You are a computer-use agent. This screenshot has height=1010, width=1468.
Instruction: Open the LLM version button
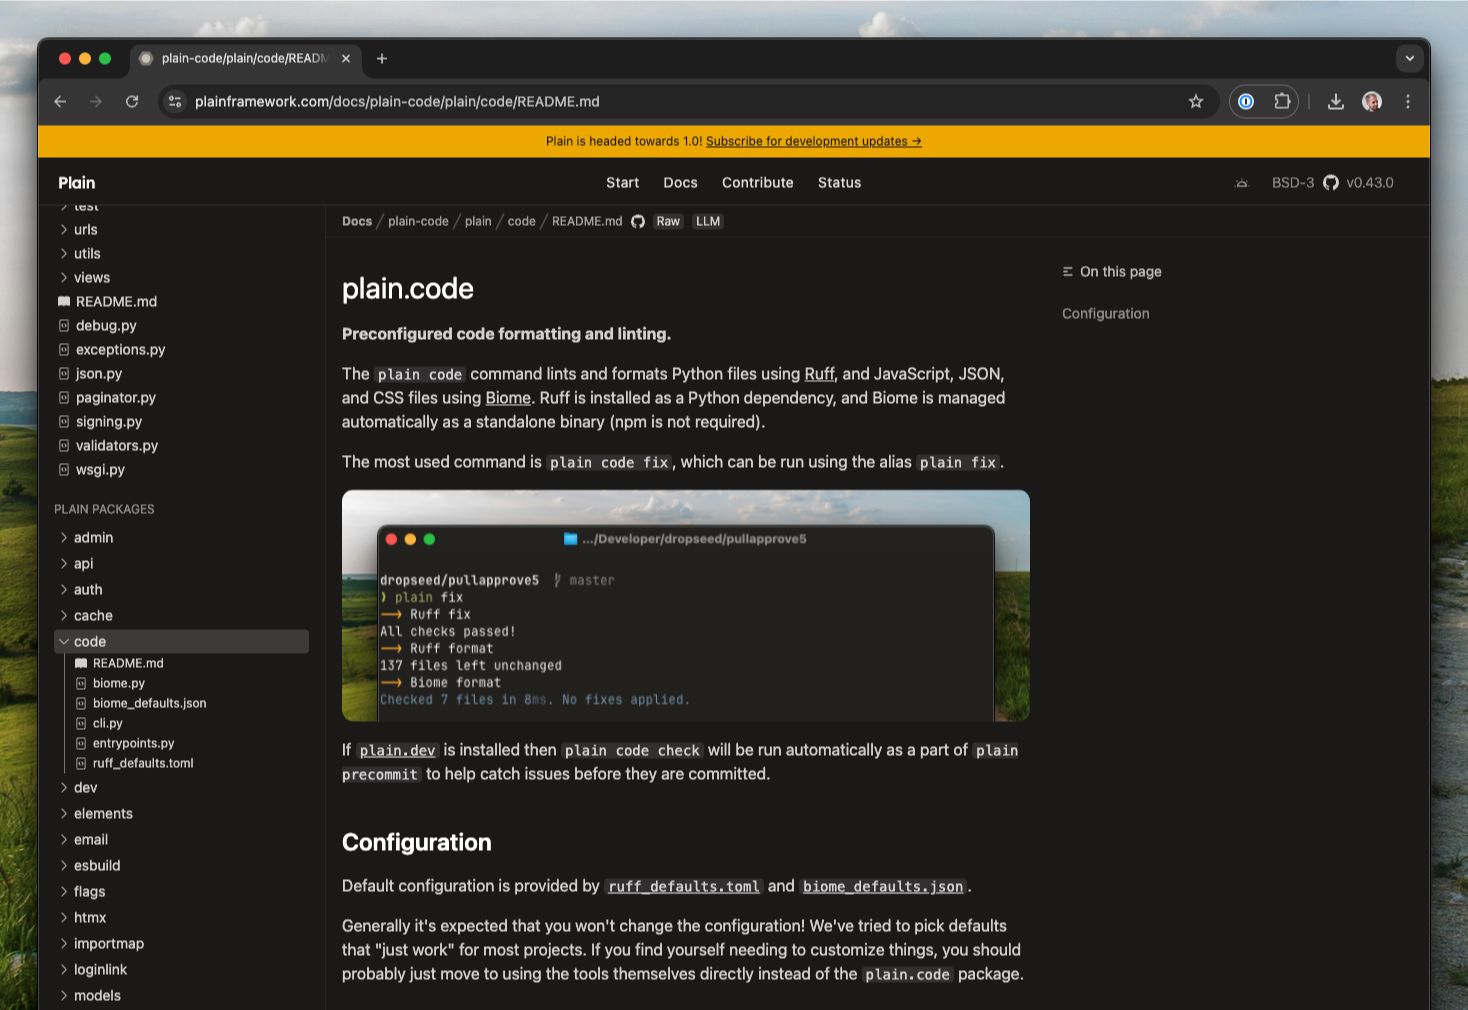(708, 221)
